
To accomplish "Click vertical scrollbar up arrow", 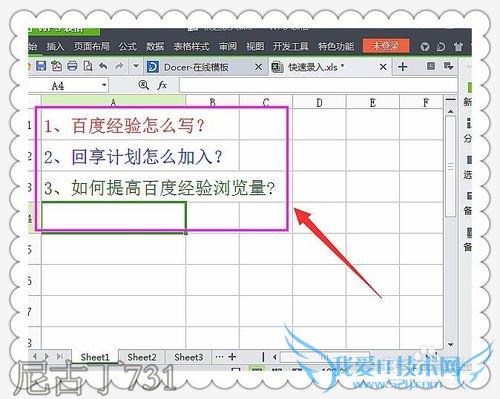I will pos(450,111).
